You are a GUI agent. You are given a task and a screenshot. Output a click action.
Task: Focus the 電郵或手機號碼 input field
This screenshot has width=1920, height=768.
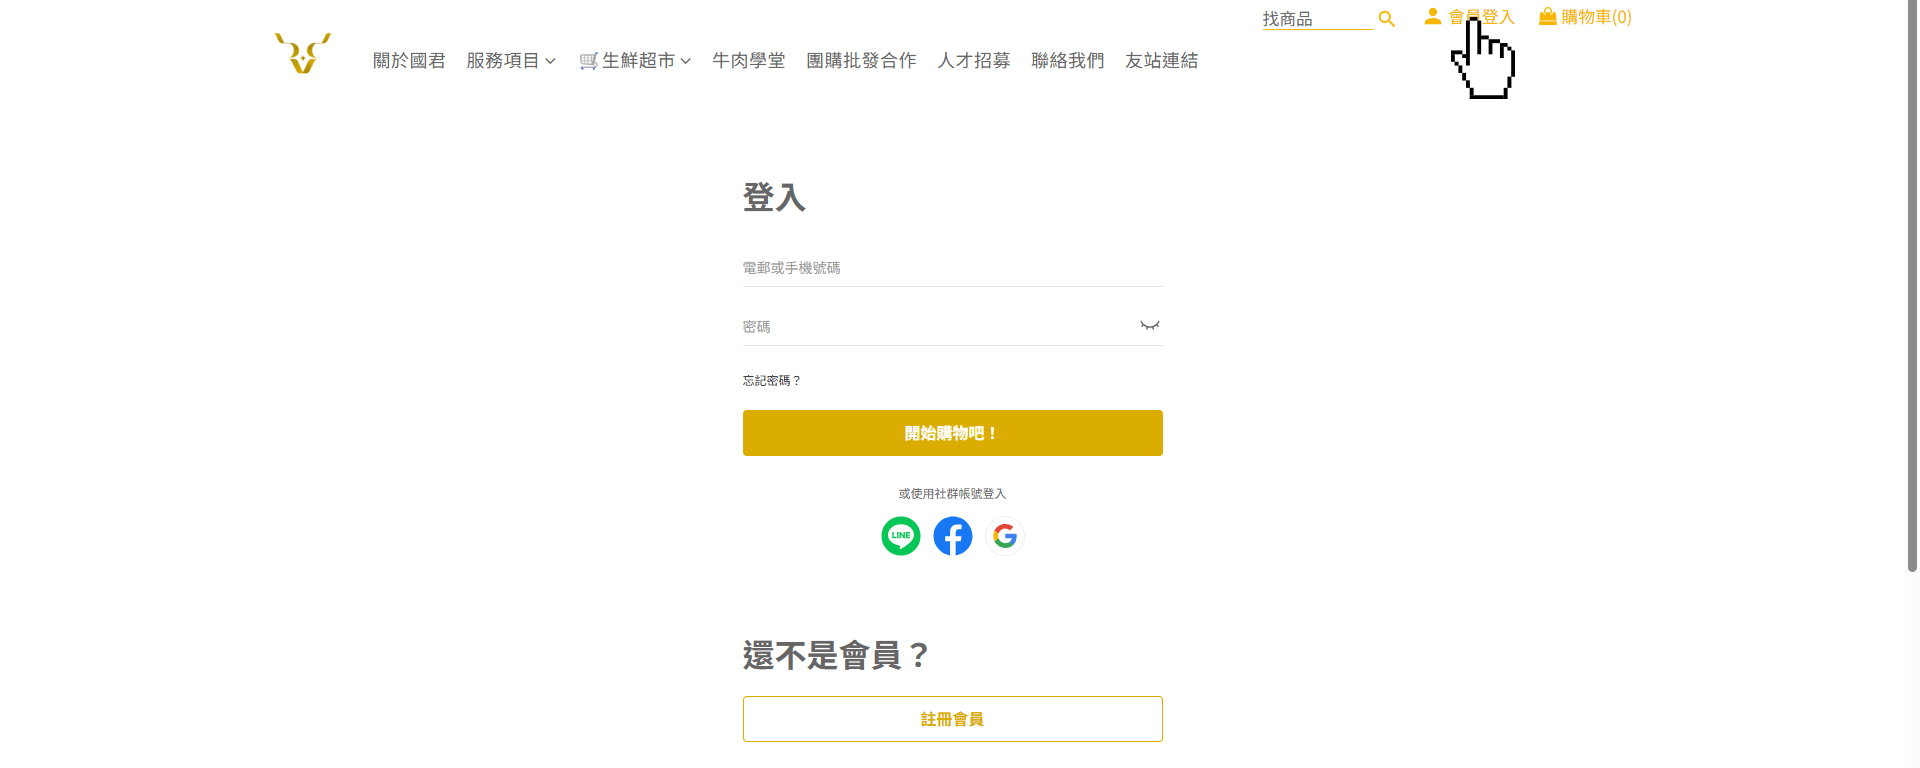click(x=952, y=268)
